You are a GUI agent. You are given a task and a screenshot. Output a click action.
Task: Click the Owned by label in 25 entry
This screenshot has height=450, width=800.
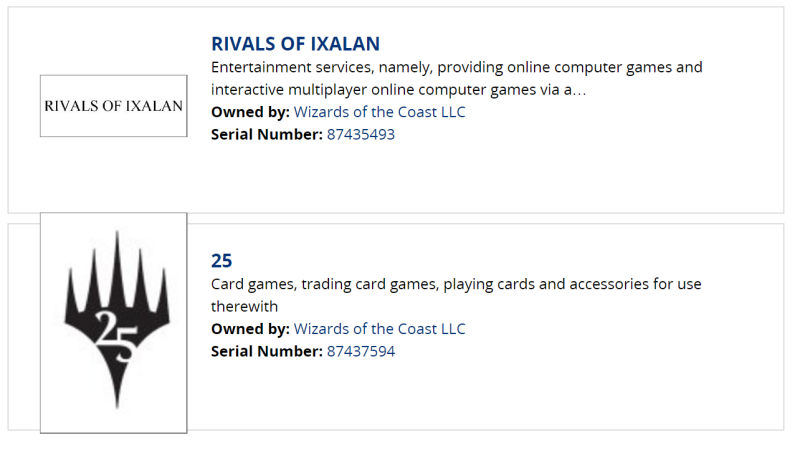250,329
